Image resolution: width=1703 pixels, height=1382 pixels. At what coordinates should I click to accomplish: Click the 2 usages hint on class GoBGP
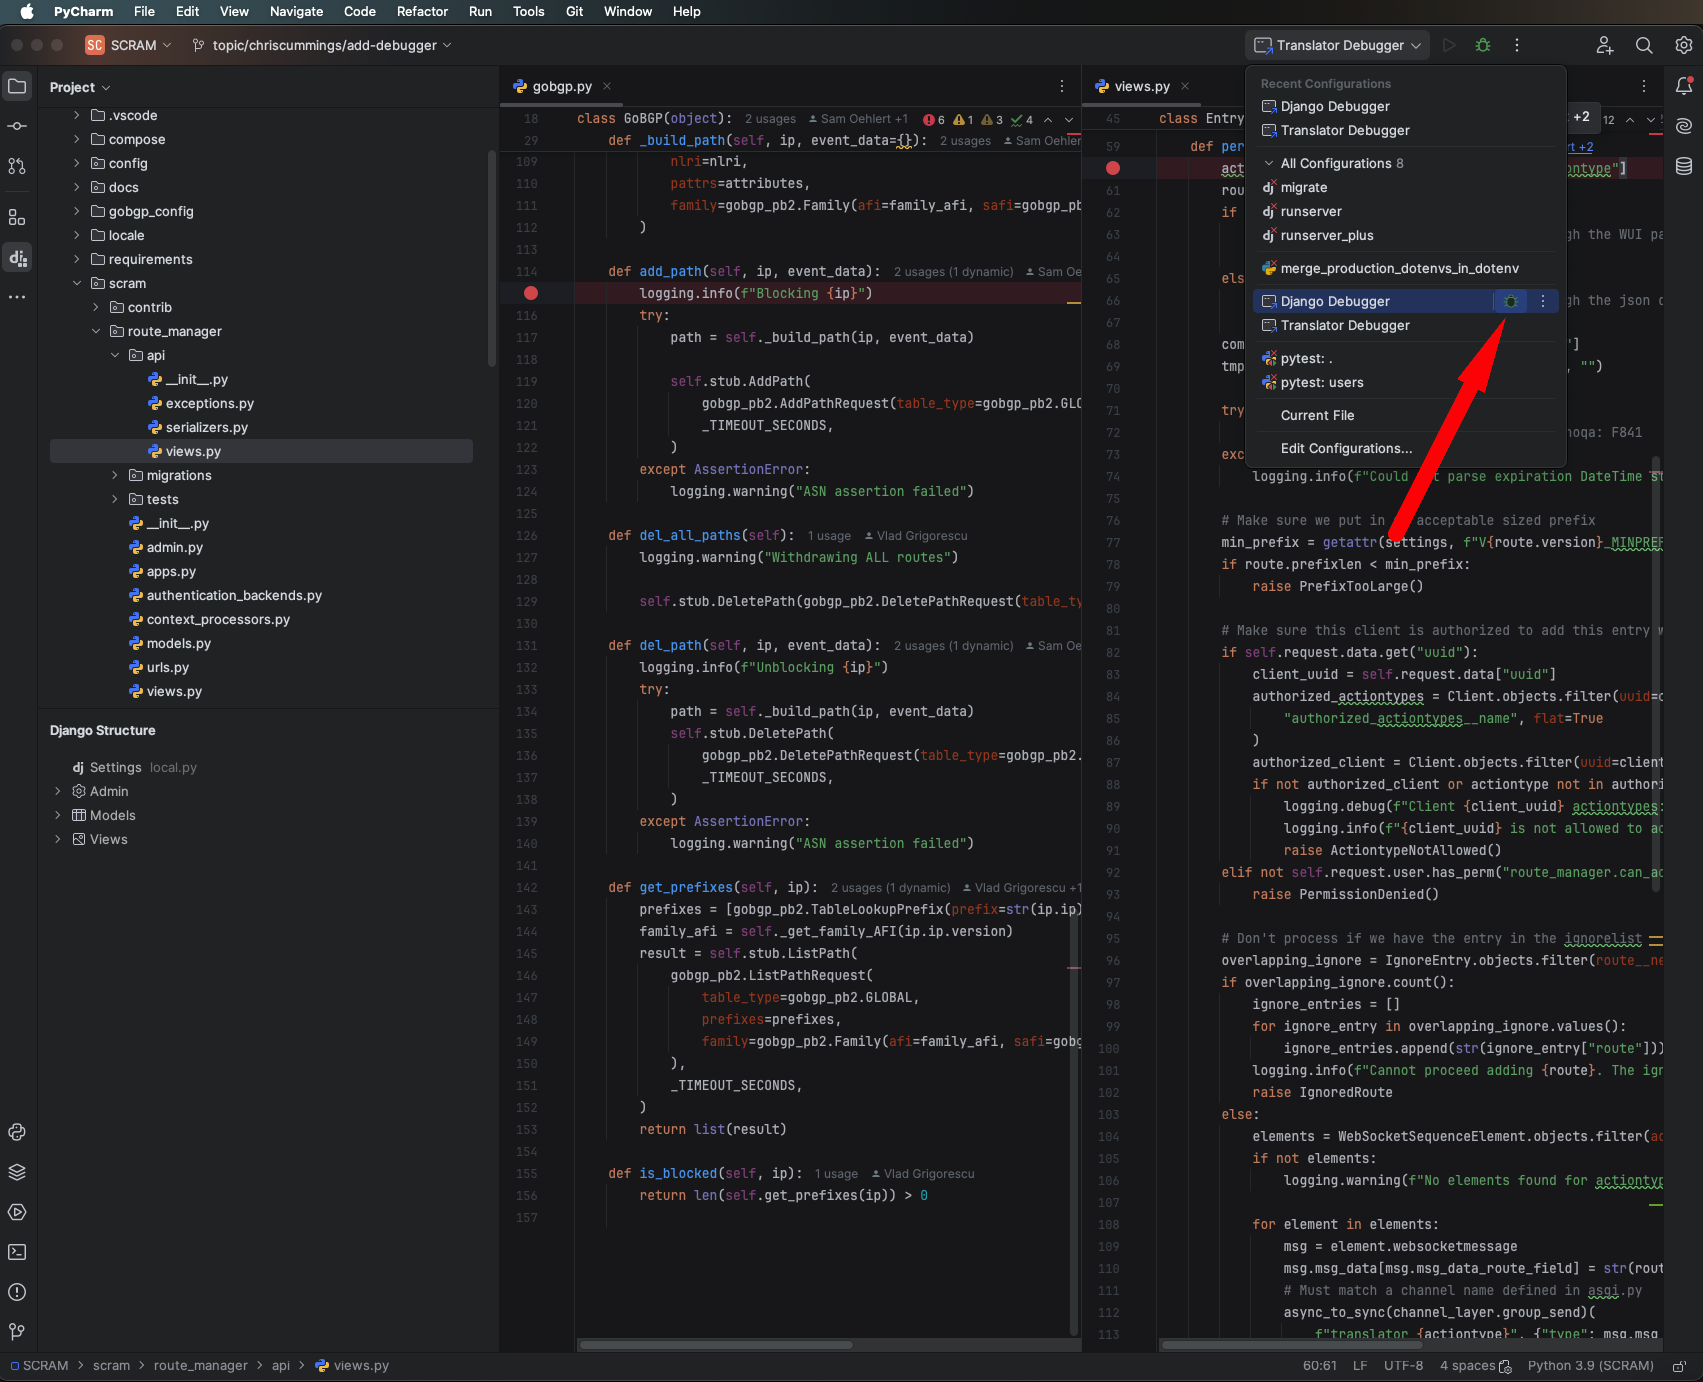tap(770, 119)
